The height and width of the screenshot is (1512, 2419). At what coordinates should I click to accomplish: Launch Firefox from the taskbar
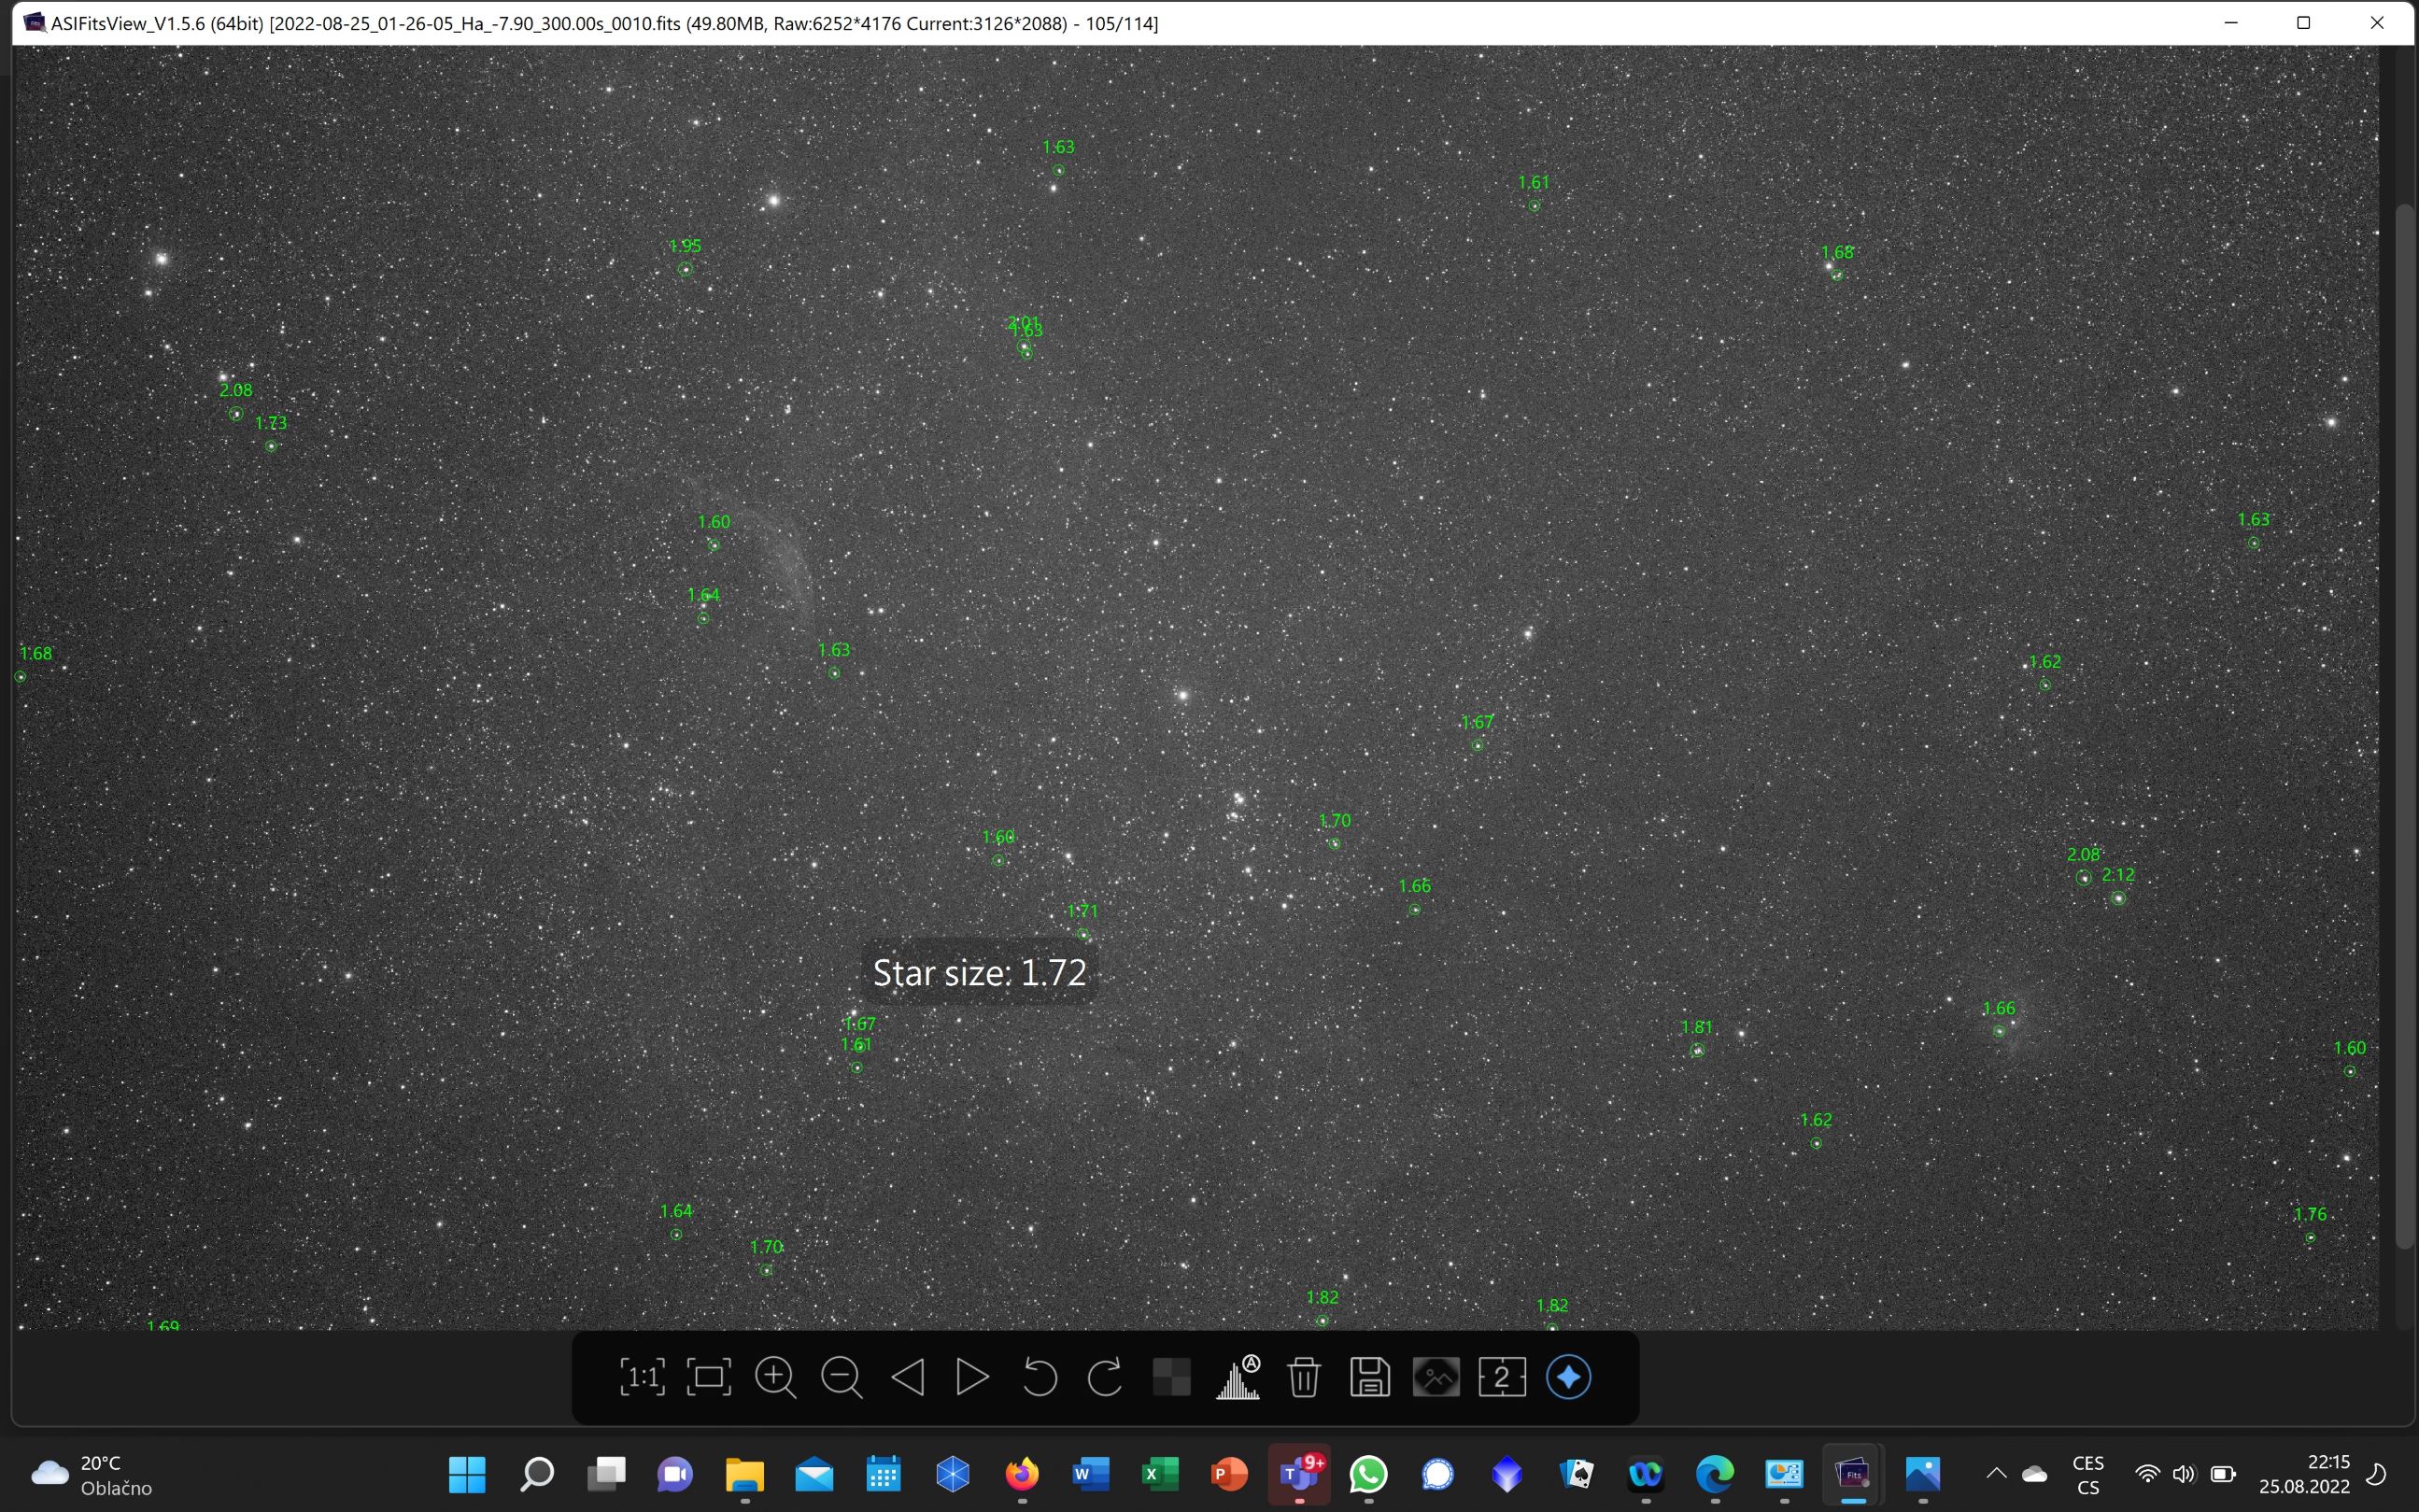point(1021,1473)
